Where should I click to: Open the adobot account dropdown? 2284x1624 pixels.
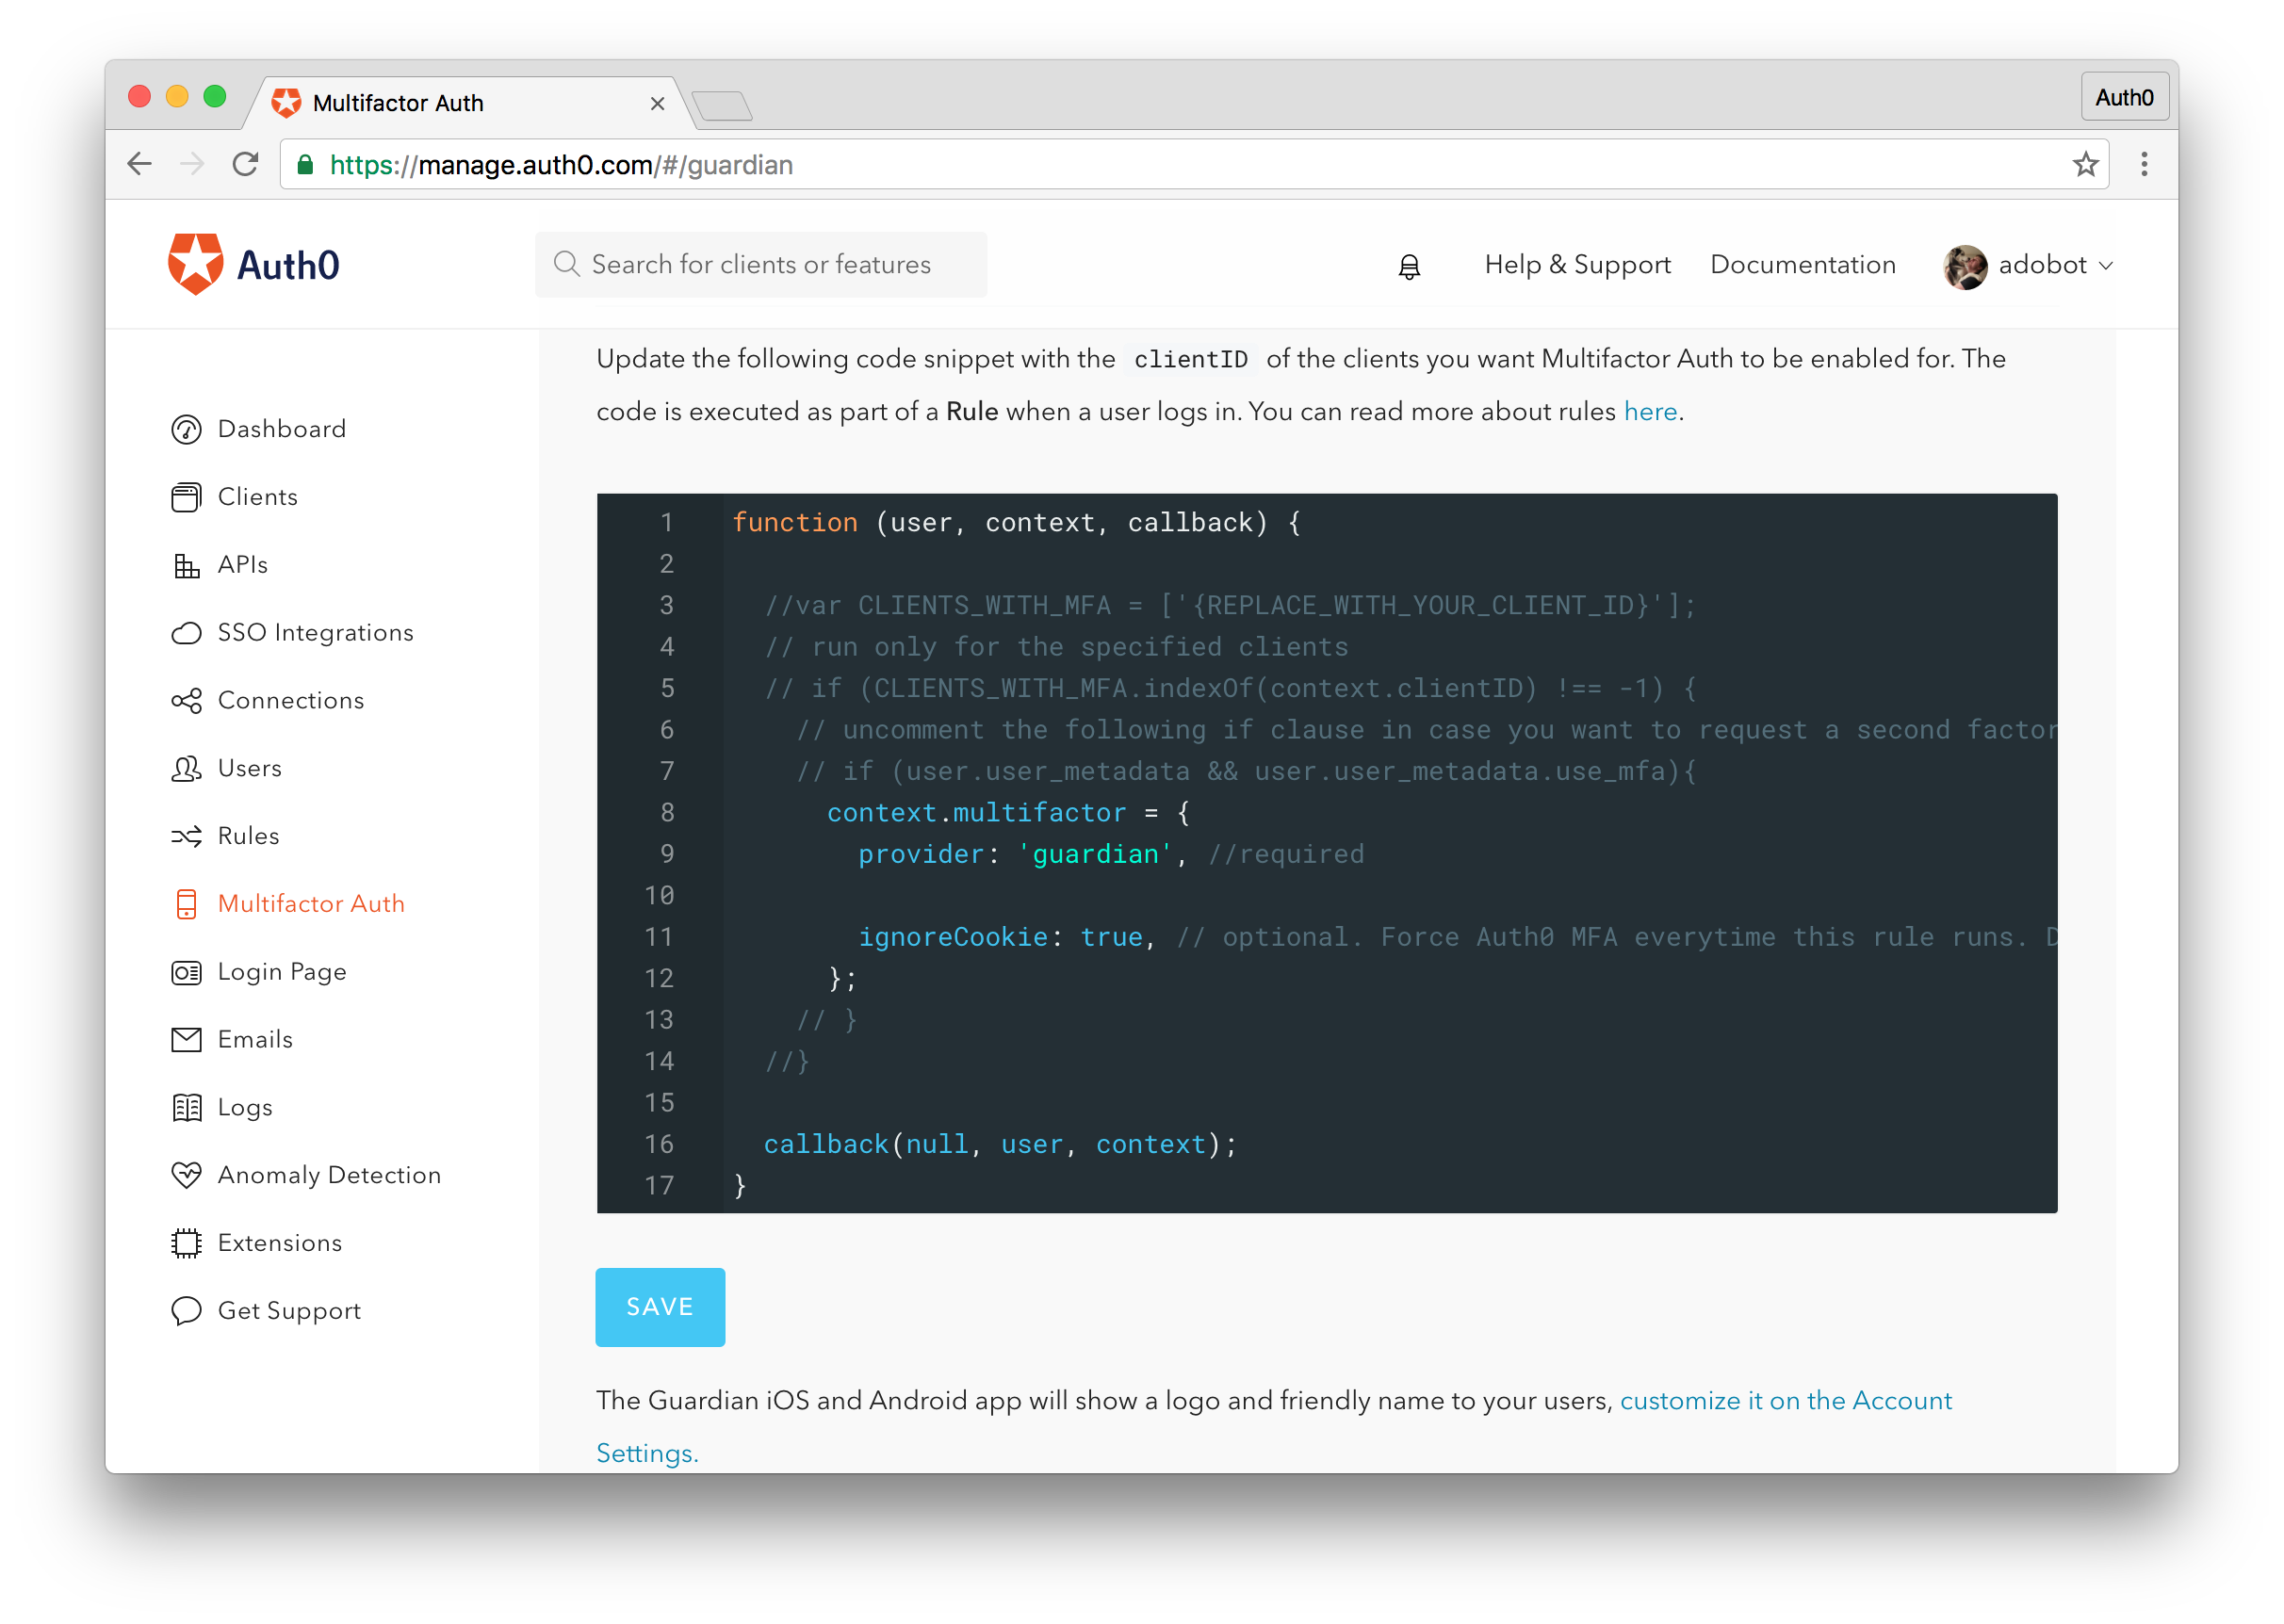[x=2042, y=265]
